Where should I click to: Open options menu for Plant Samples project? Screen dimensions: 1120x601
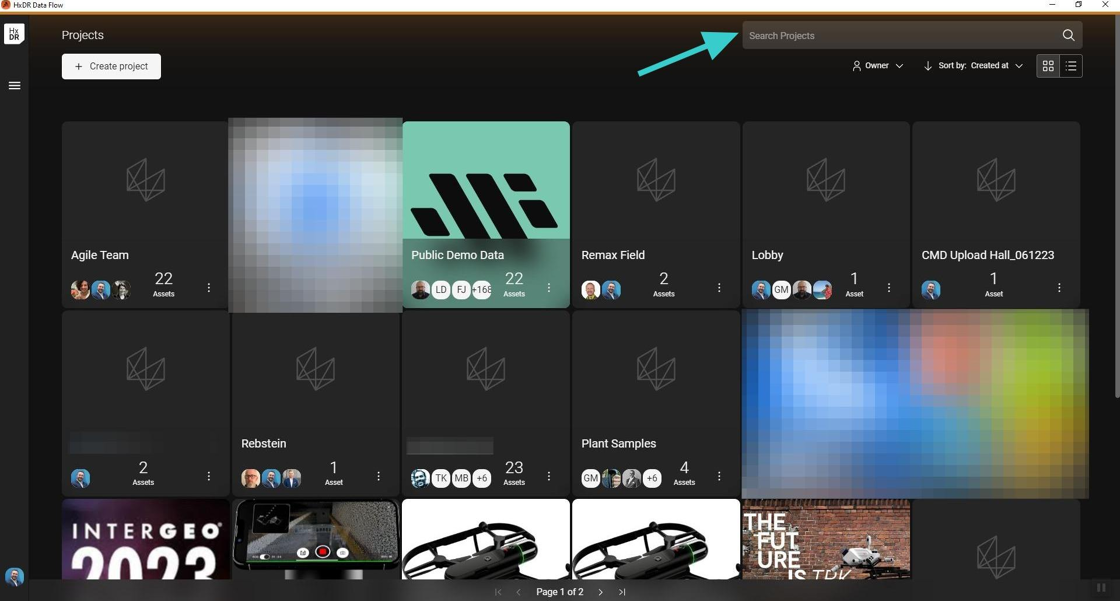coord(719,476)
